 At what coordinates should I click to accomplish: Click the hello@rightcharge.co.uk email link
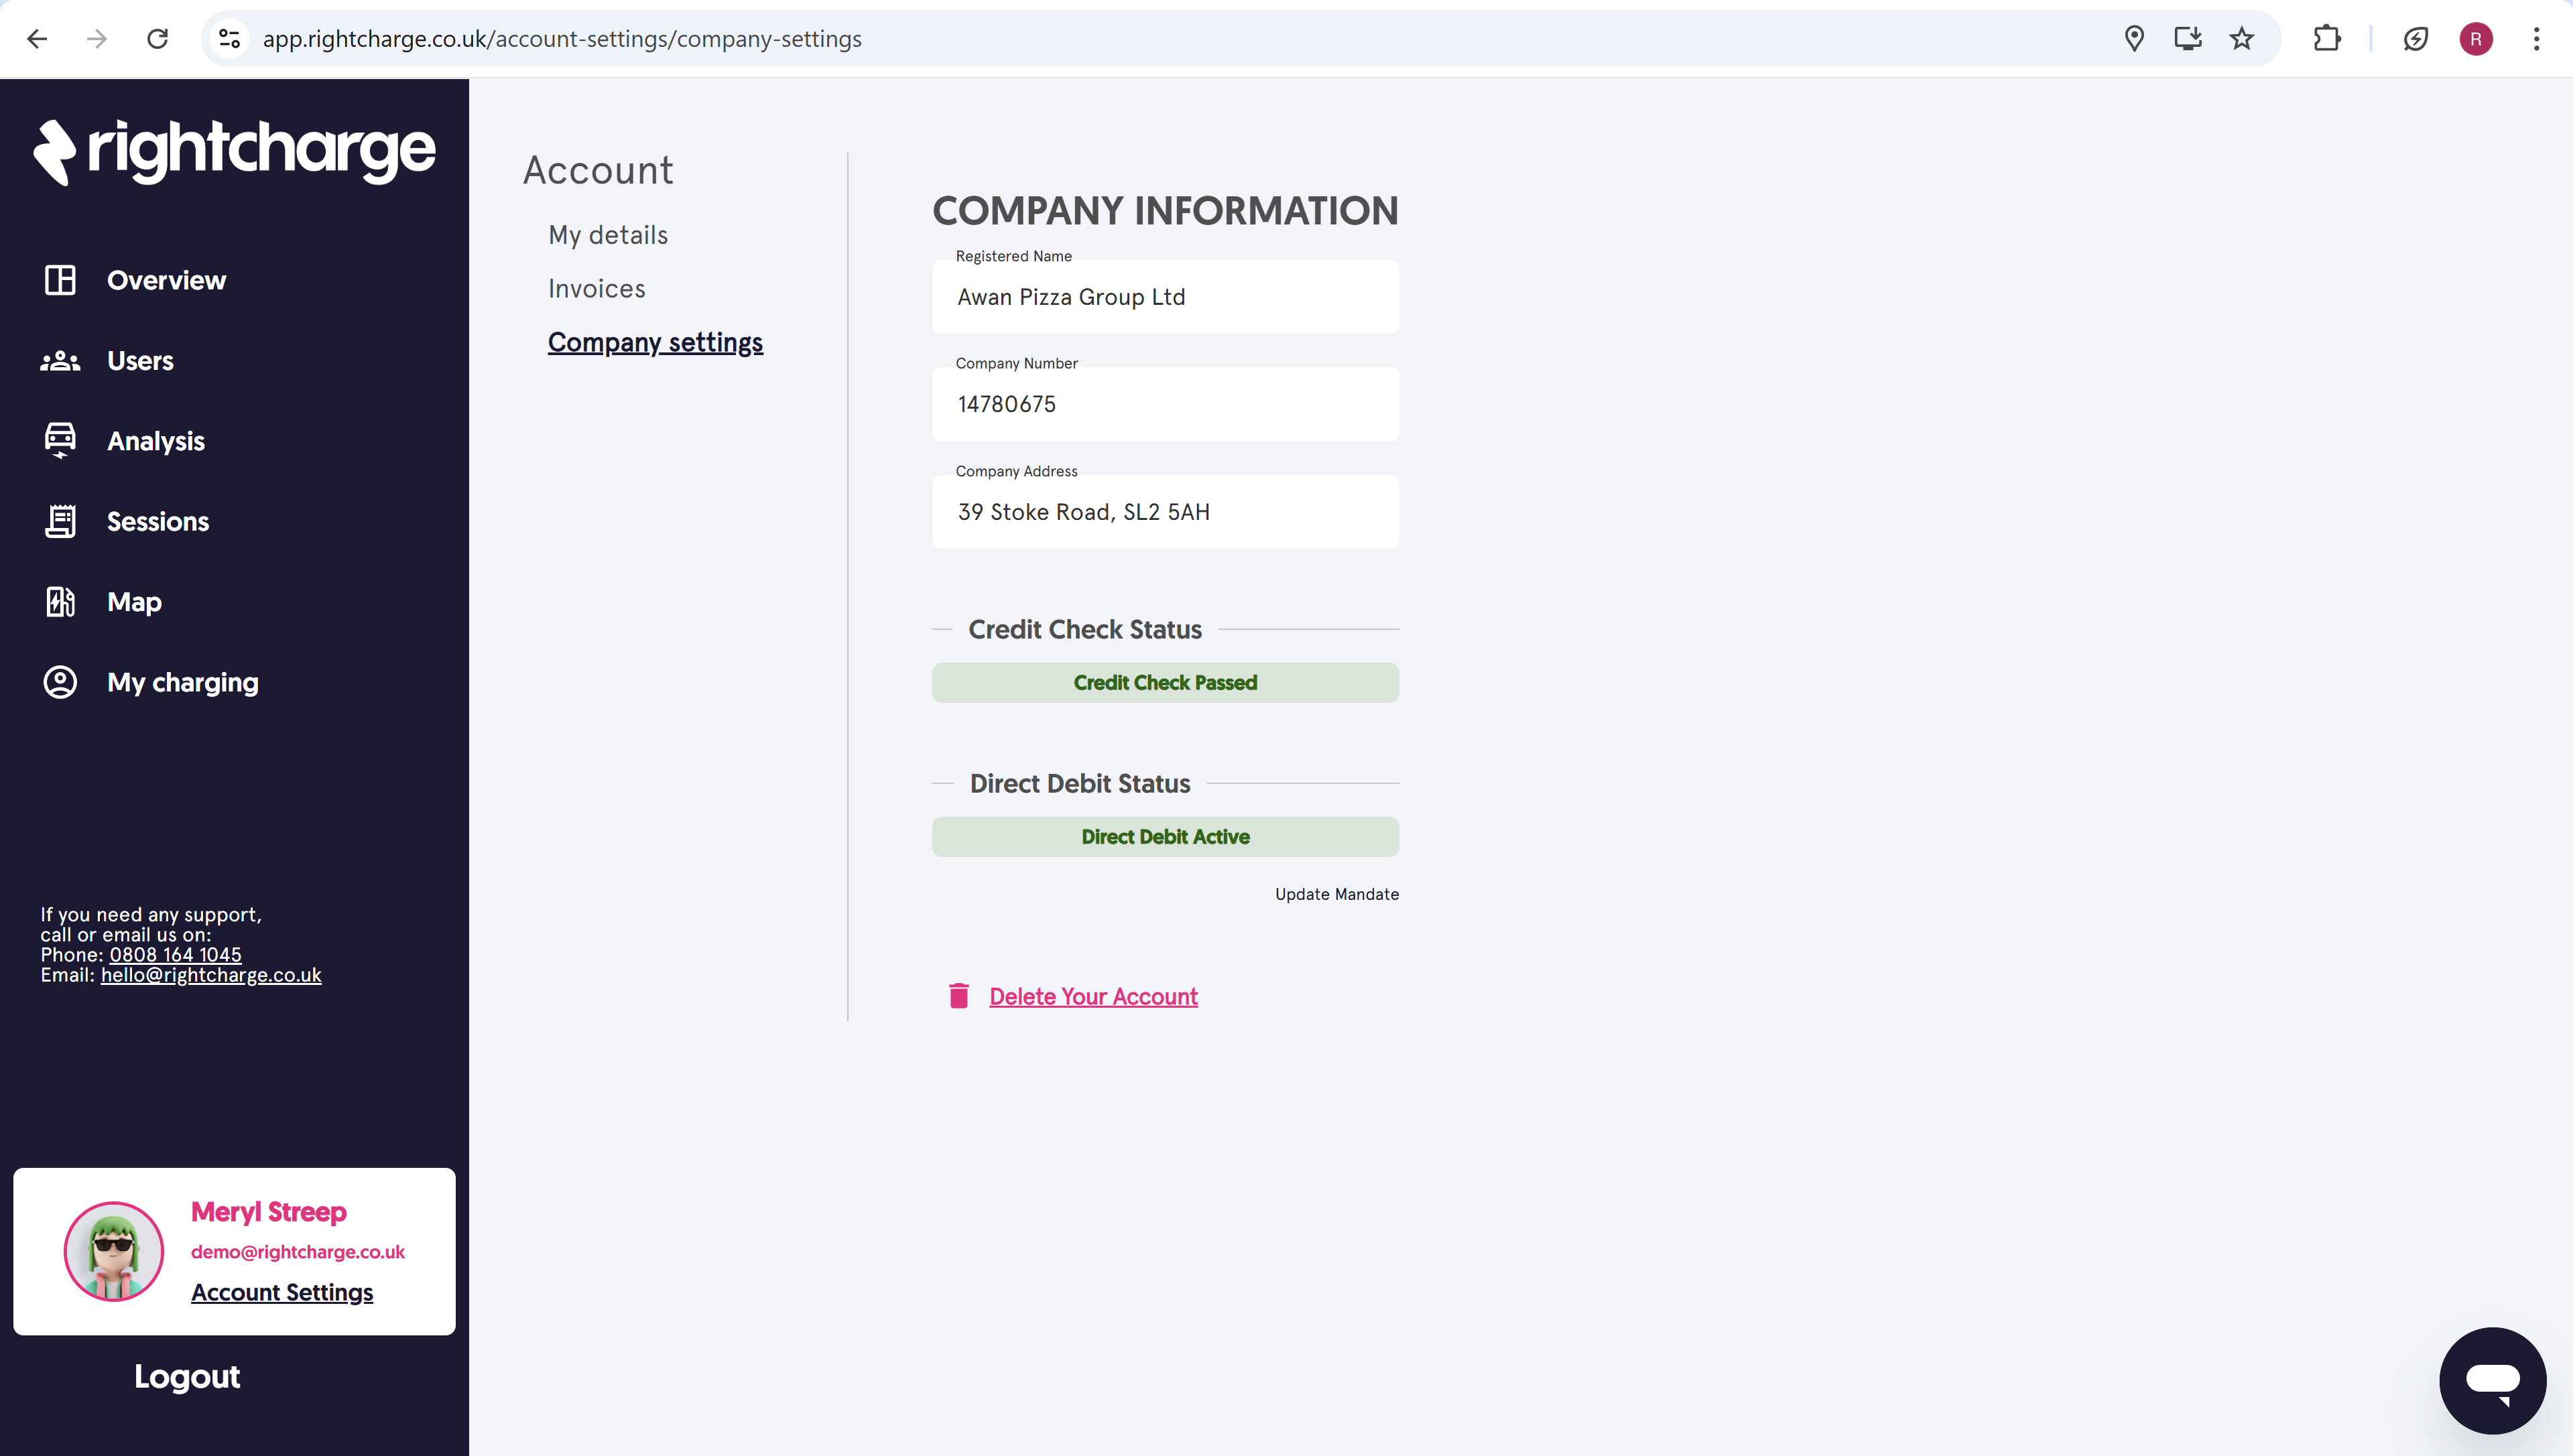(x=211, y=975)
